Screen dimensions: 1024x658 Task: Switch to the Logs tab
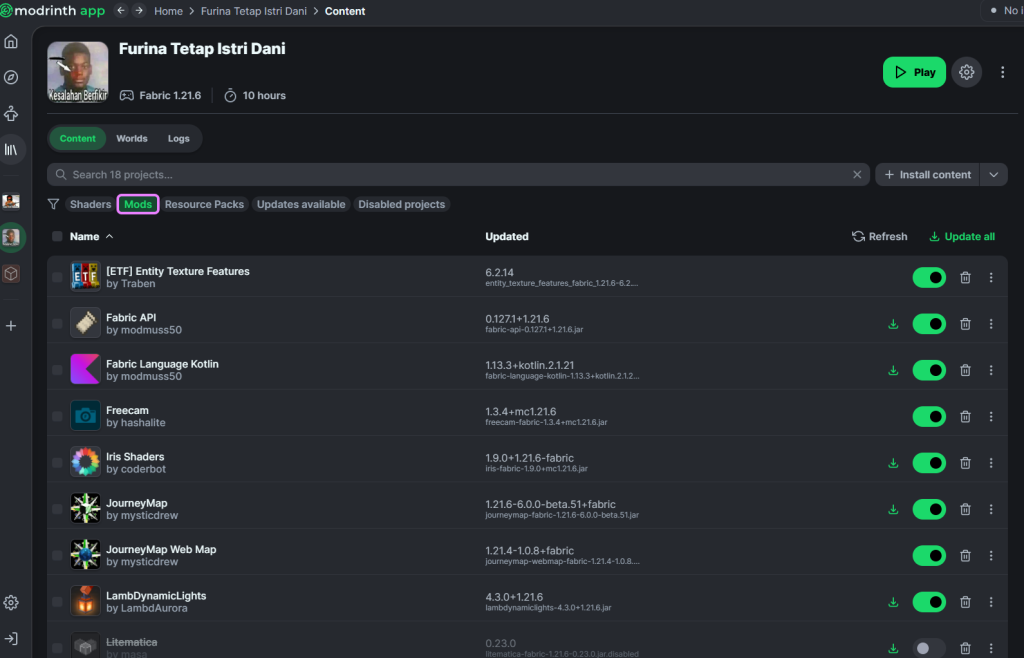[178, 138]
